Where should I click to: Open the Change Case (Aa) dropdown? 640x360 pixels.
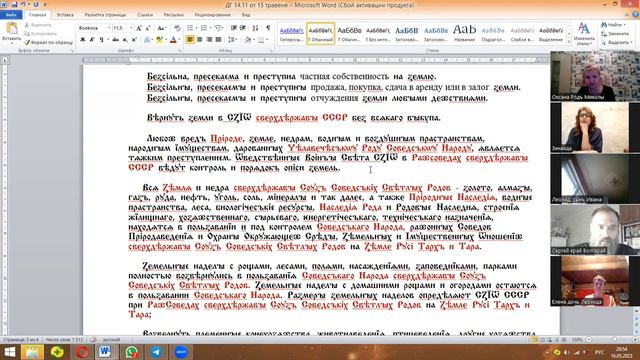(x=162, y=28)
